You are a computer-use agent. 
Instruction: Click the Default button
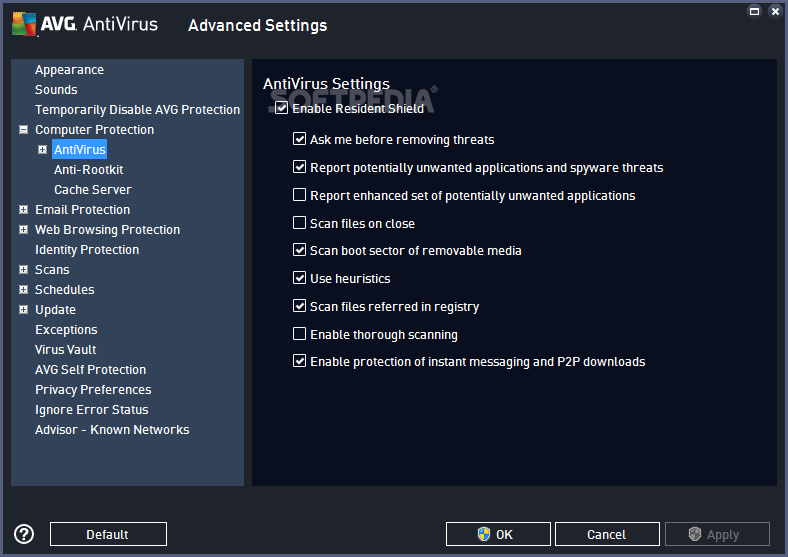[108, 534]
